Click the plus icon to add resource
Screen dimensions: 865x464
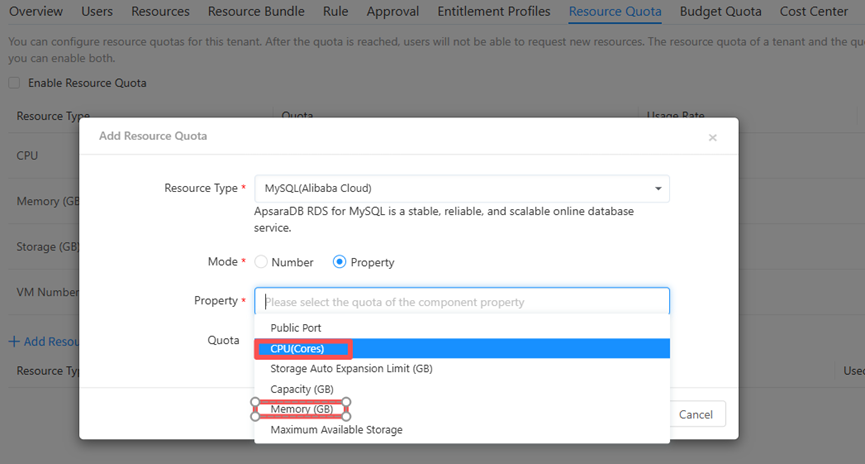tap(14, 342)
